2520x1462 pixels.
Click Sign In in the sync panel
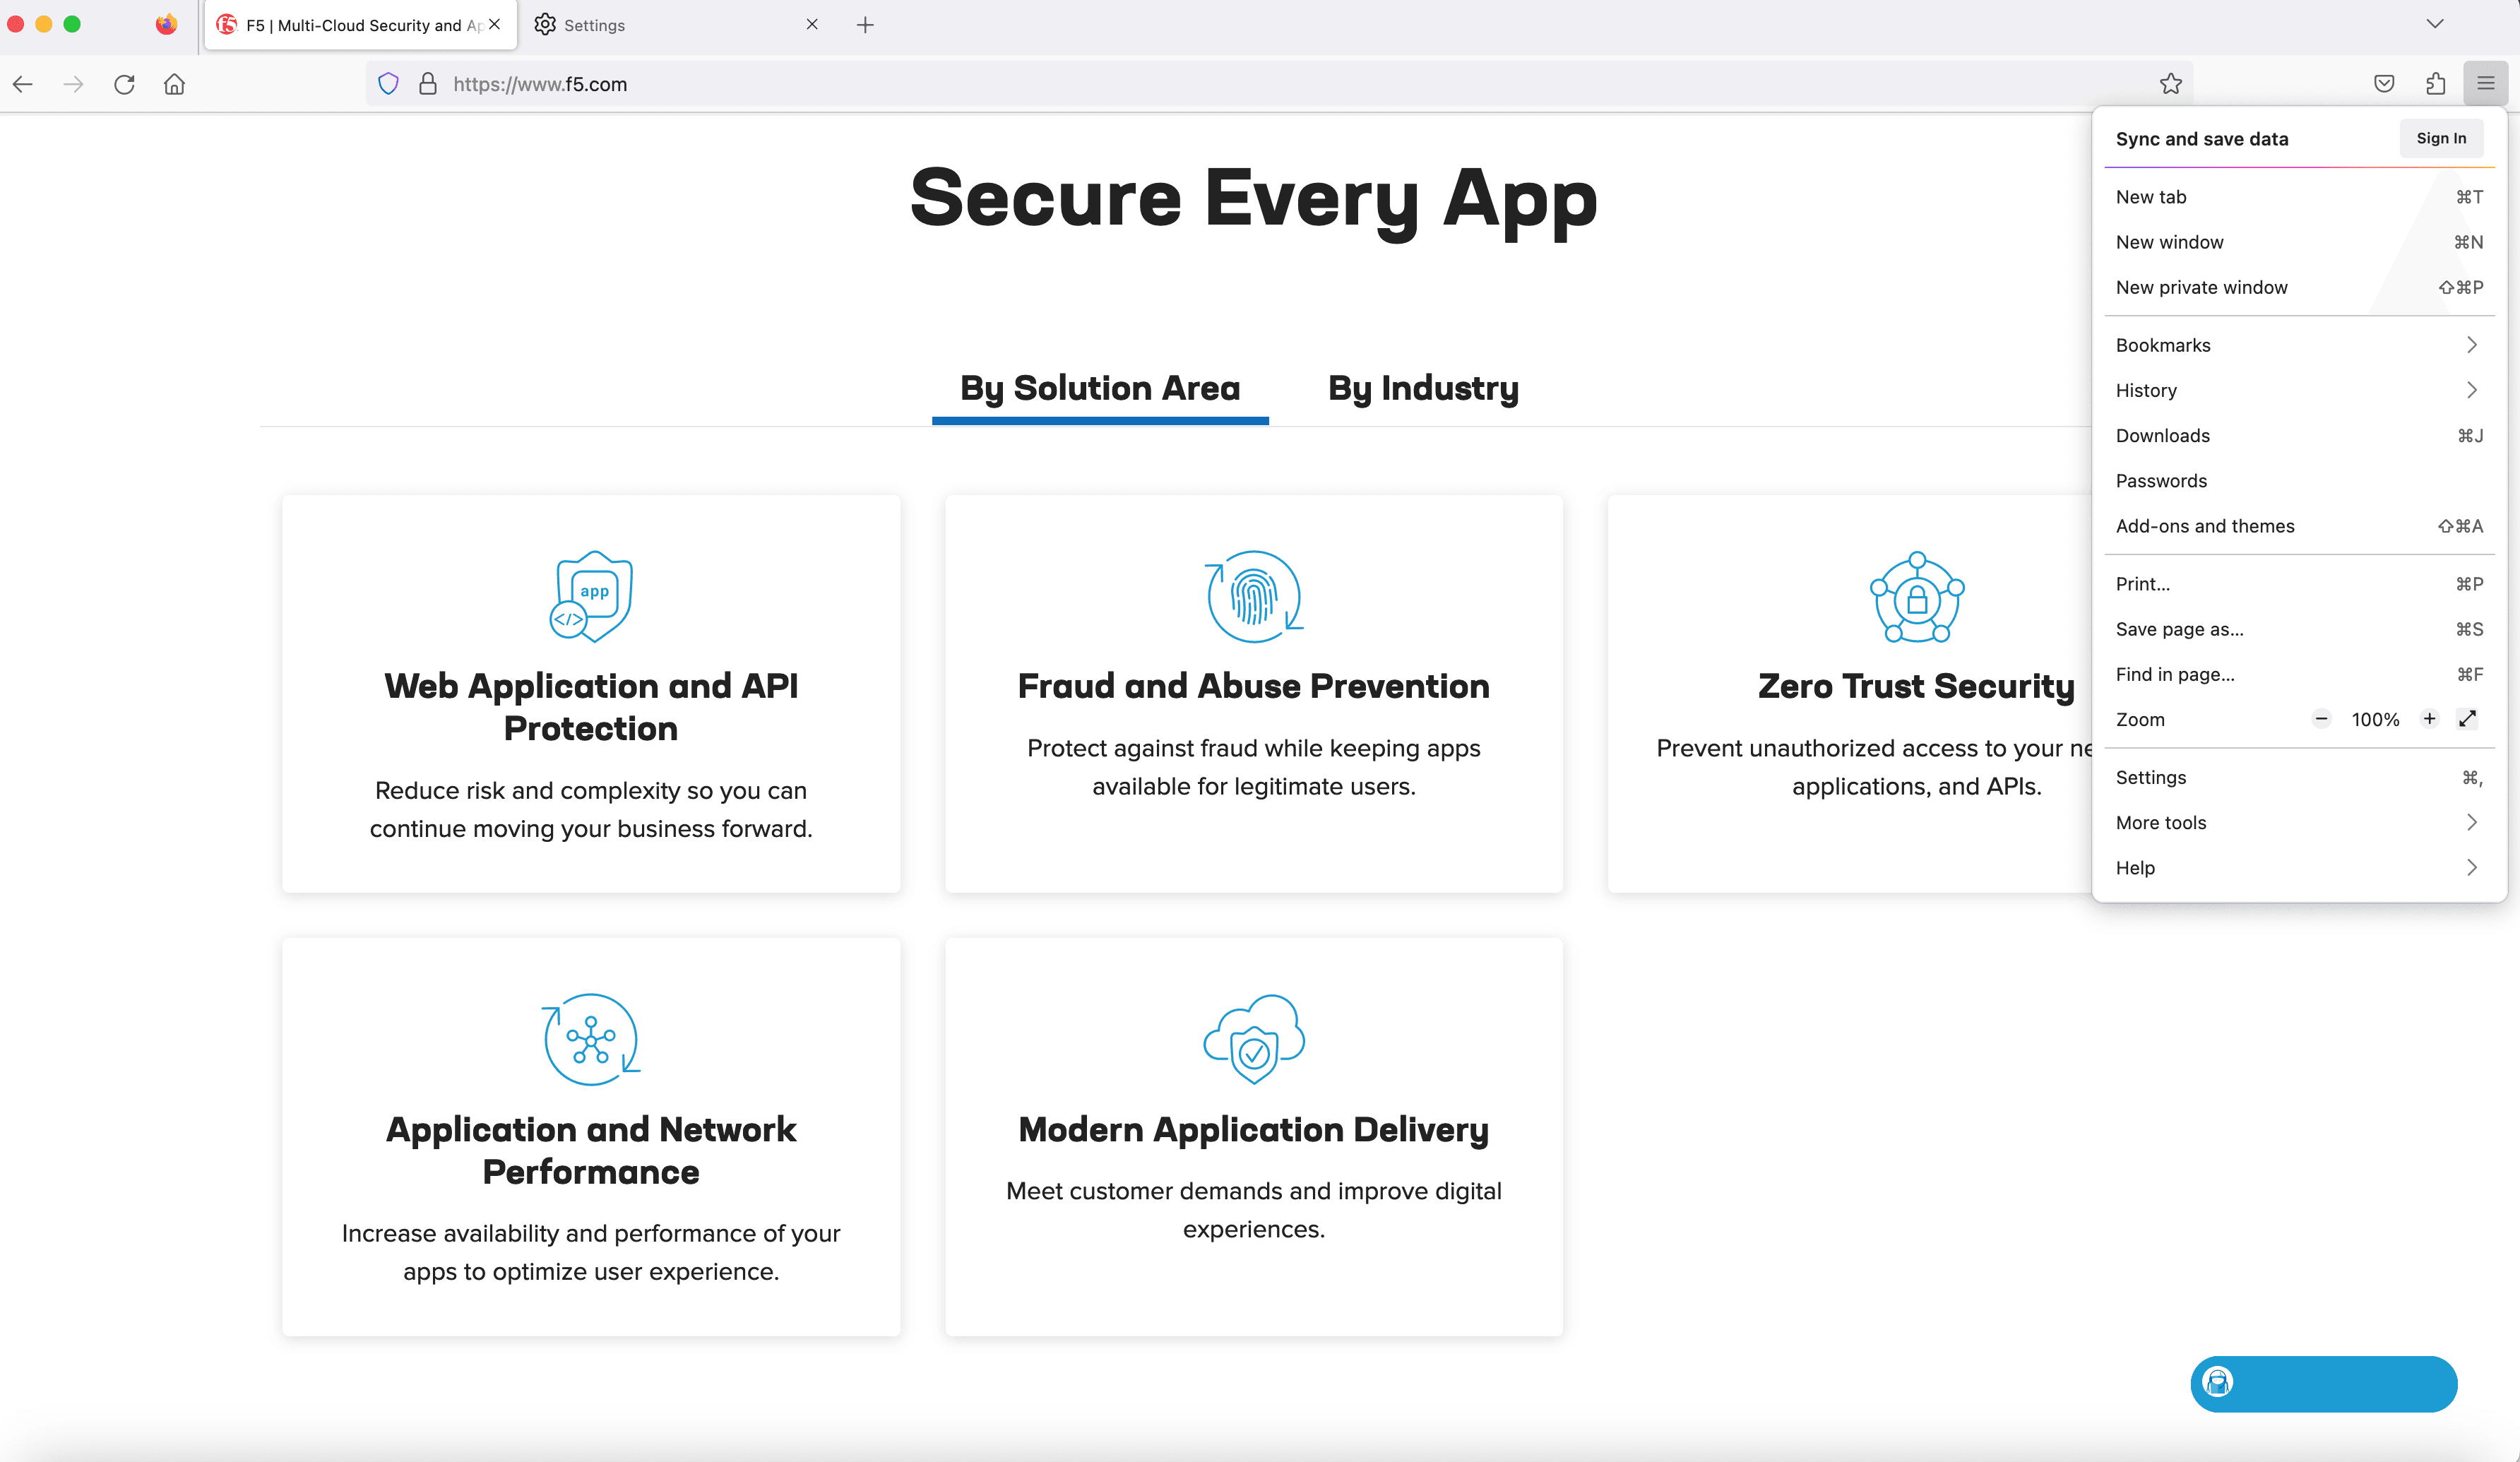click(2441, 138)
